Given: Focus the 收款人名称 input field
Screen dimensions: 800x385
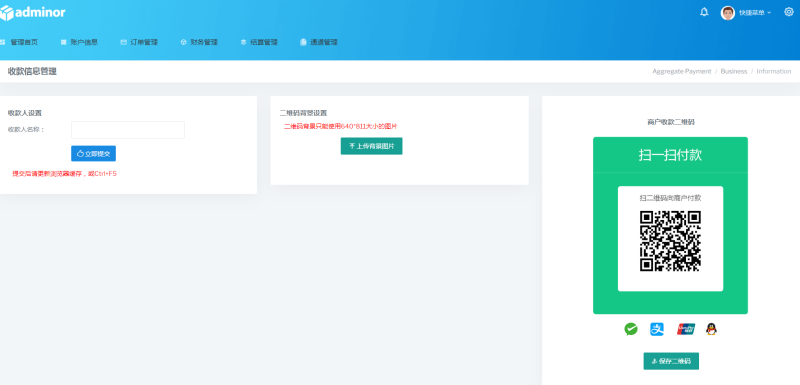Looking at the screenshot, I should click(x=128, y=130).
